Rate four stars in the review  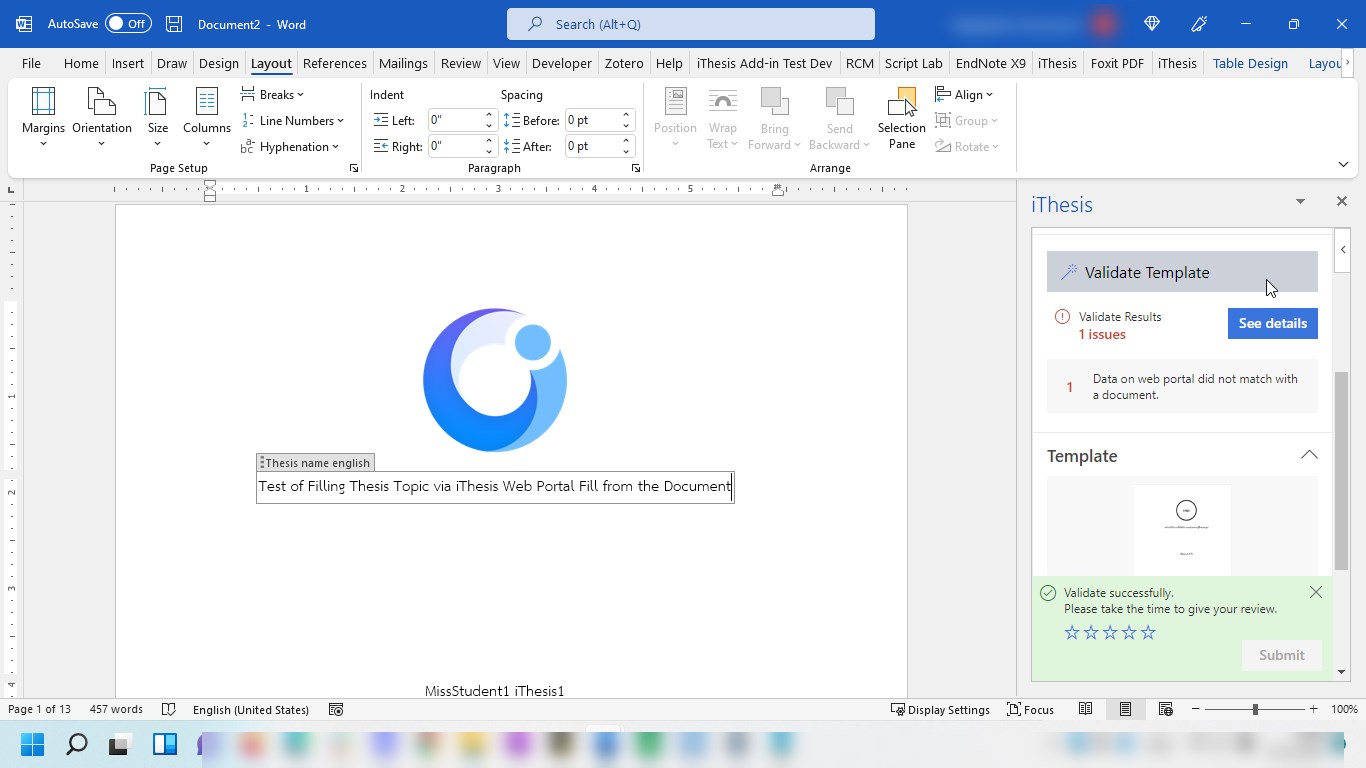pos(1129,633)
